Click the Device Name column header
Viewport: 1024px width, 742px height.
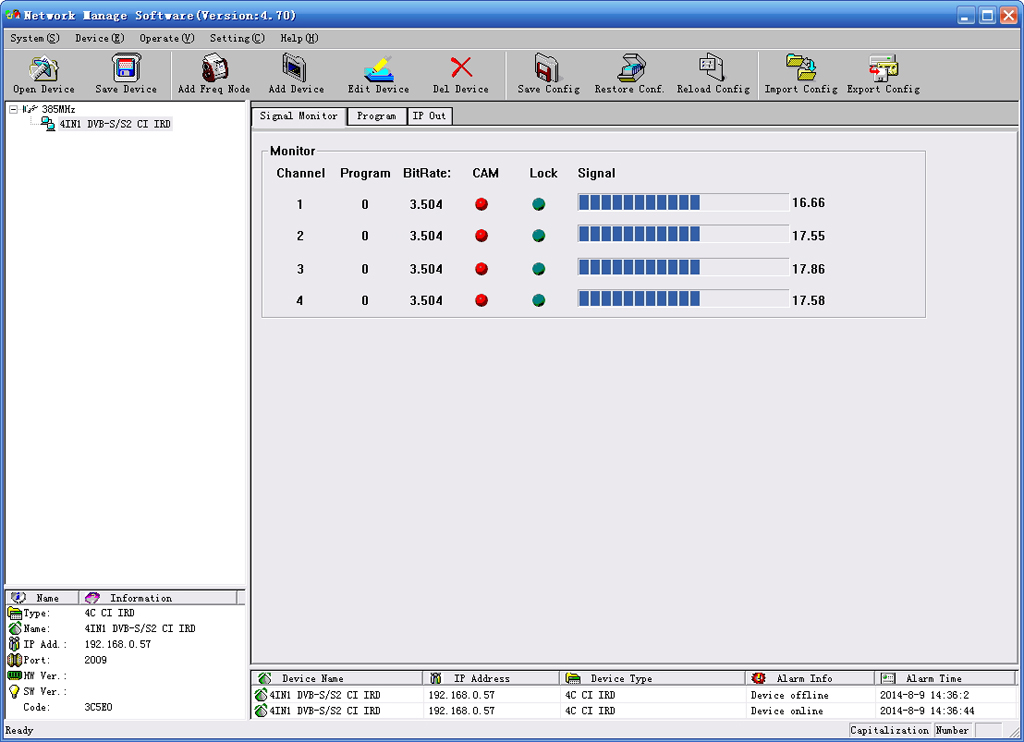click(337, 679)
